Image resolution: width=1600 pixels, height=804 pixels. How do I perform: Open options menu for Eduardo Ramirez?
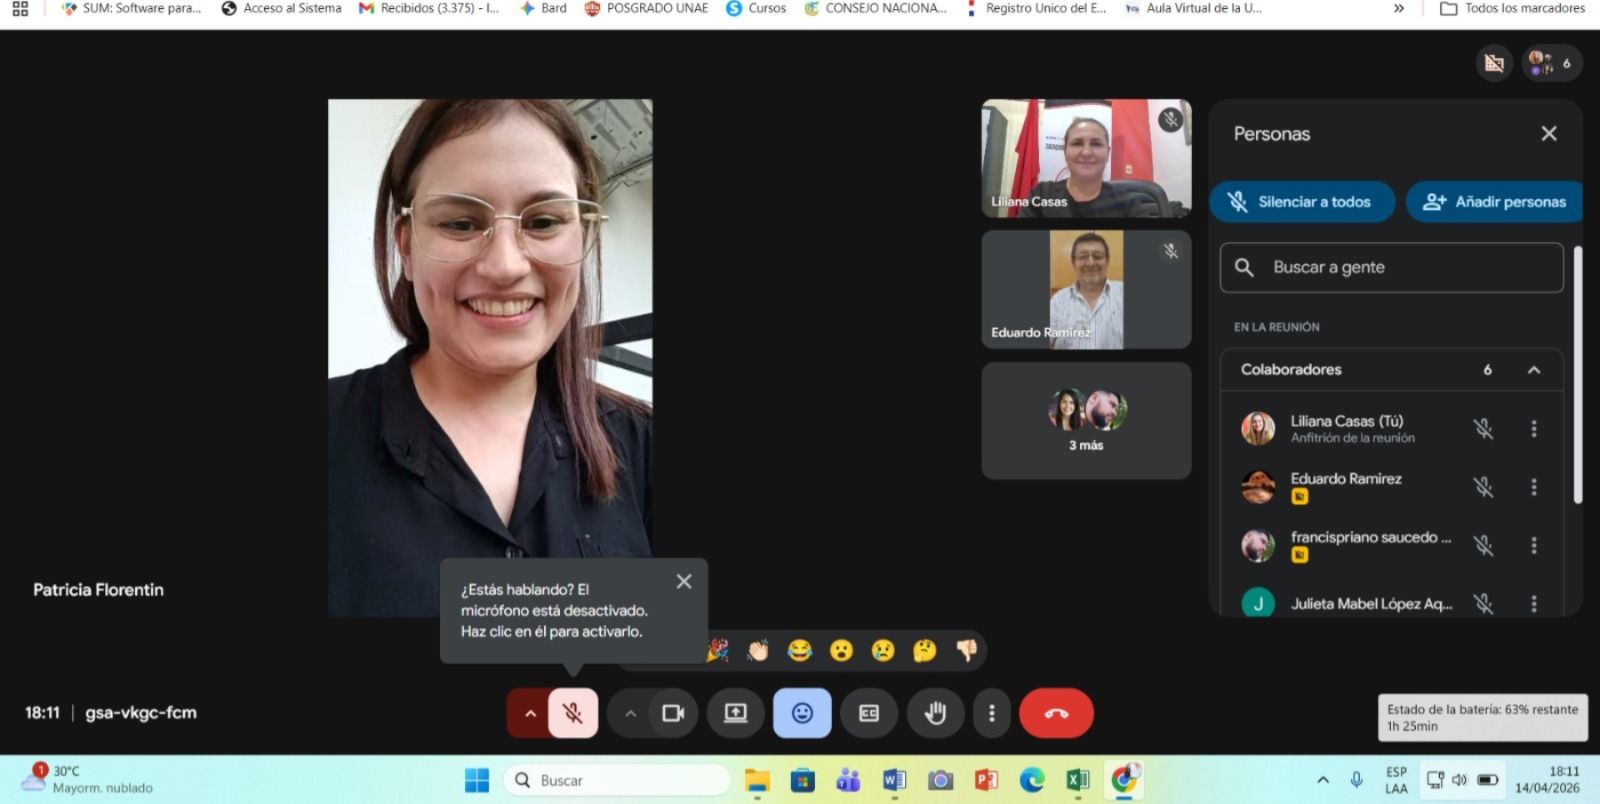[1533, 487]
